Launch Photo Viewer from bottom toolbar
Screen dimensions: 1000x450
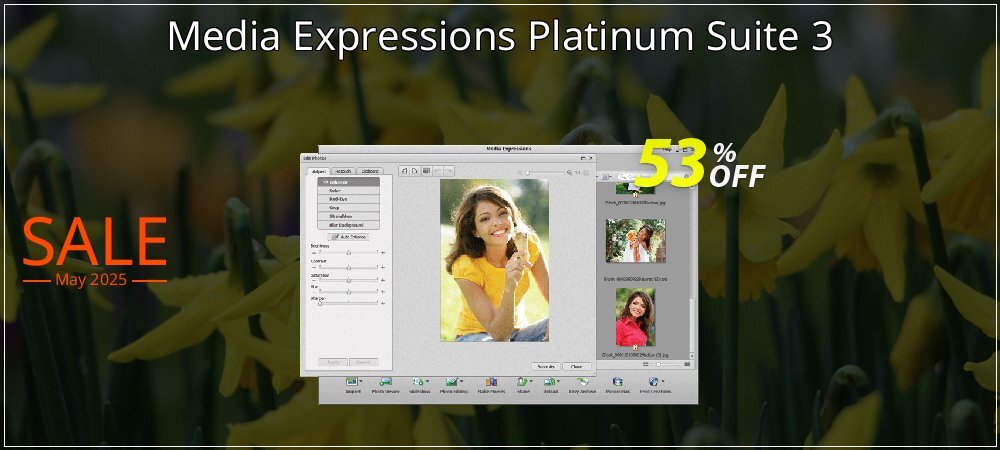click(386, 382)
